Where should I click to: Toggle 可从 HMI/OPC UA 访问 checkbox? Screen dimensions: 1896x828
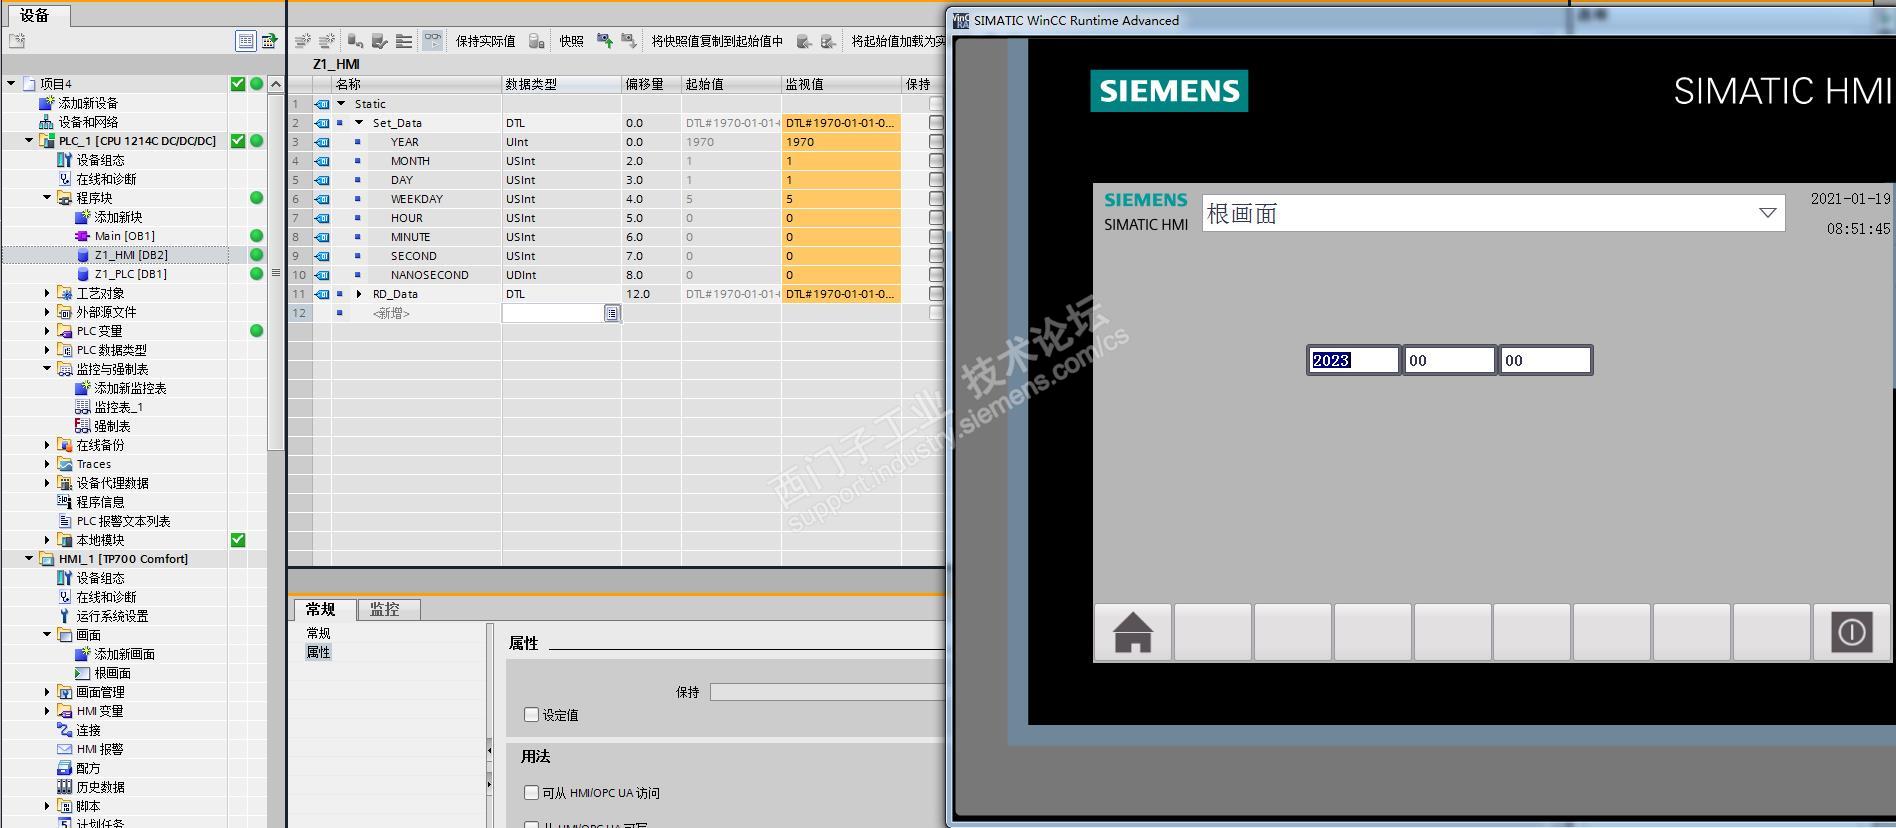point(531,793)
